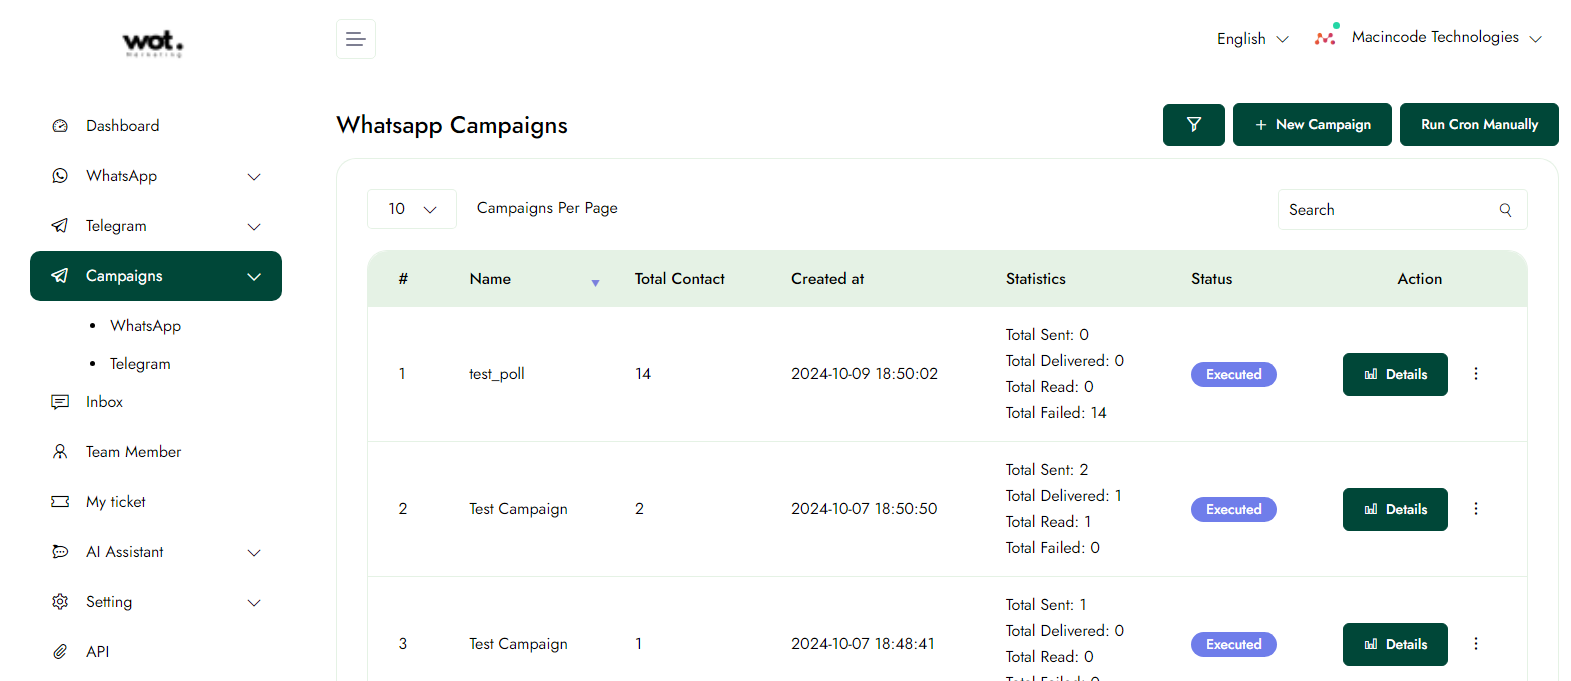Sort by Name column arrow
Viewport: 1571px width, 681px height.
tap(595, 283)
